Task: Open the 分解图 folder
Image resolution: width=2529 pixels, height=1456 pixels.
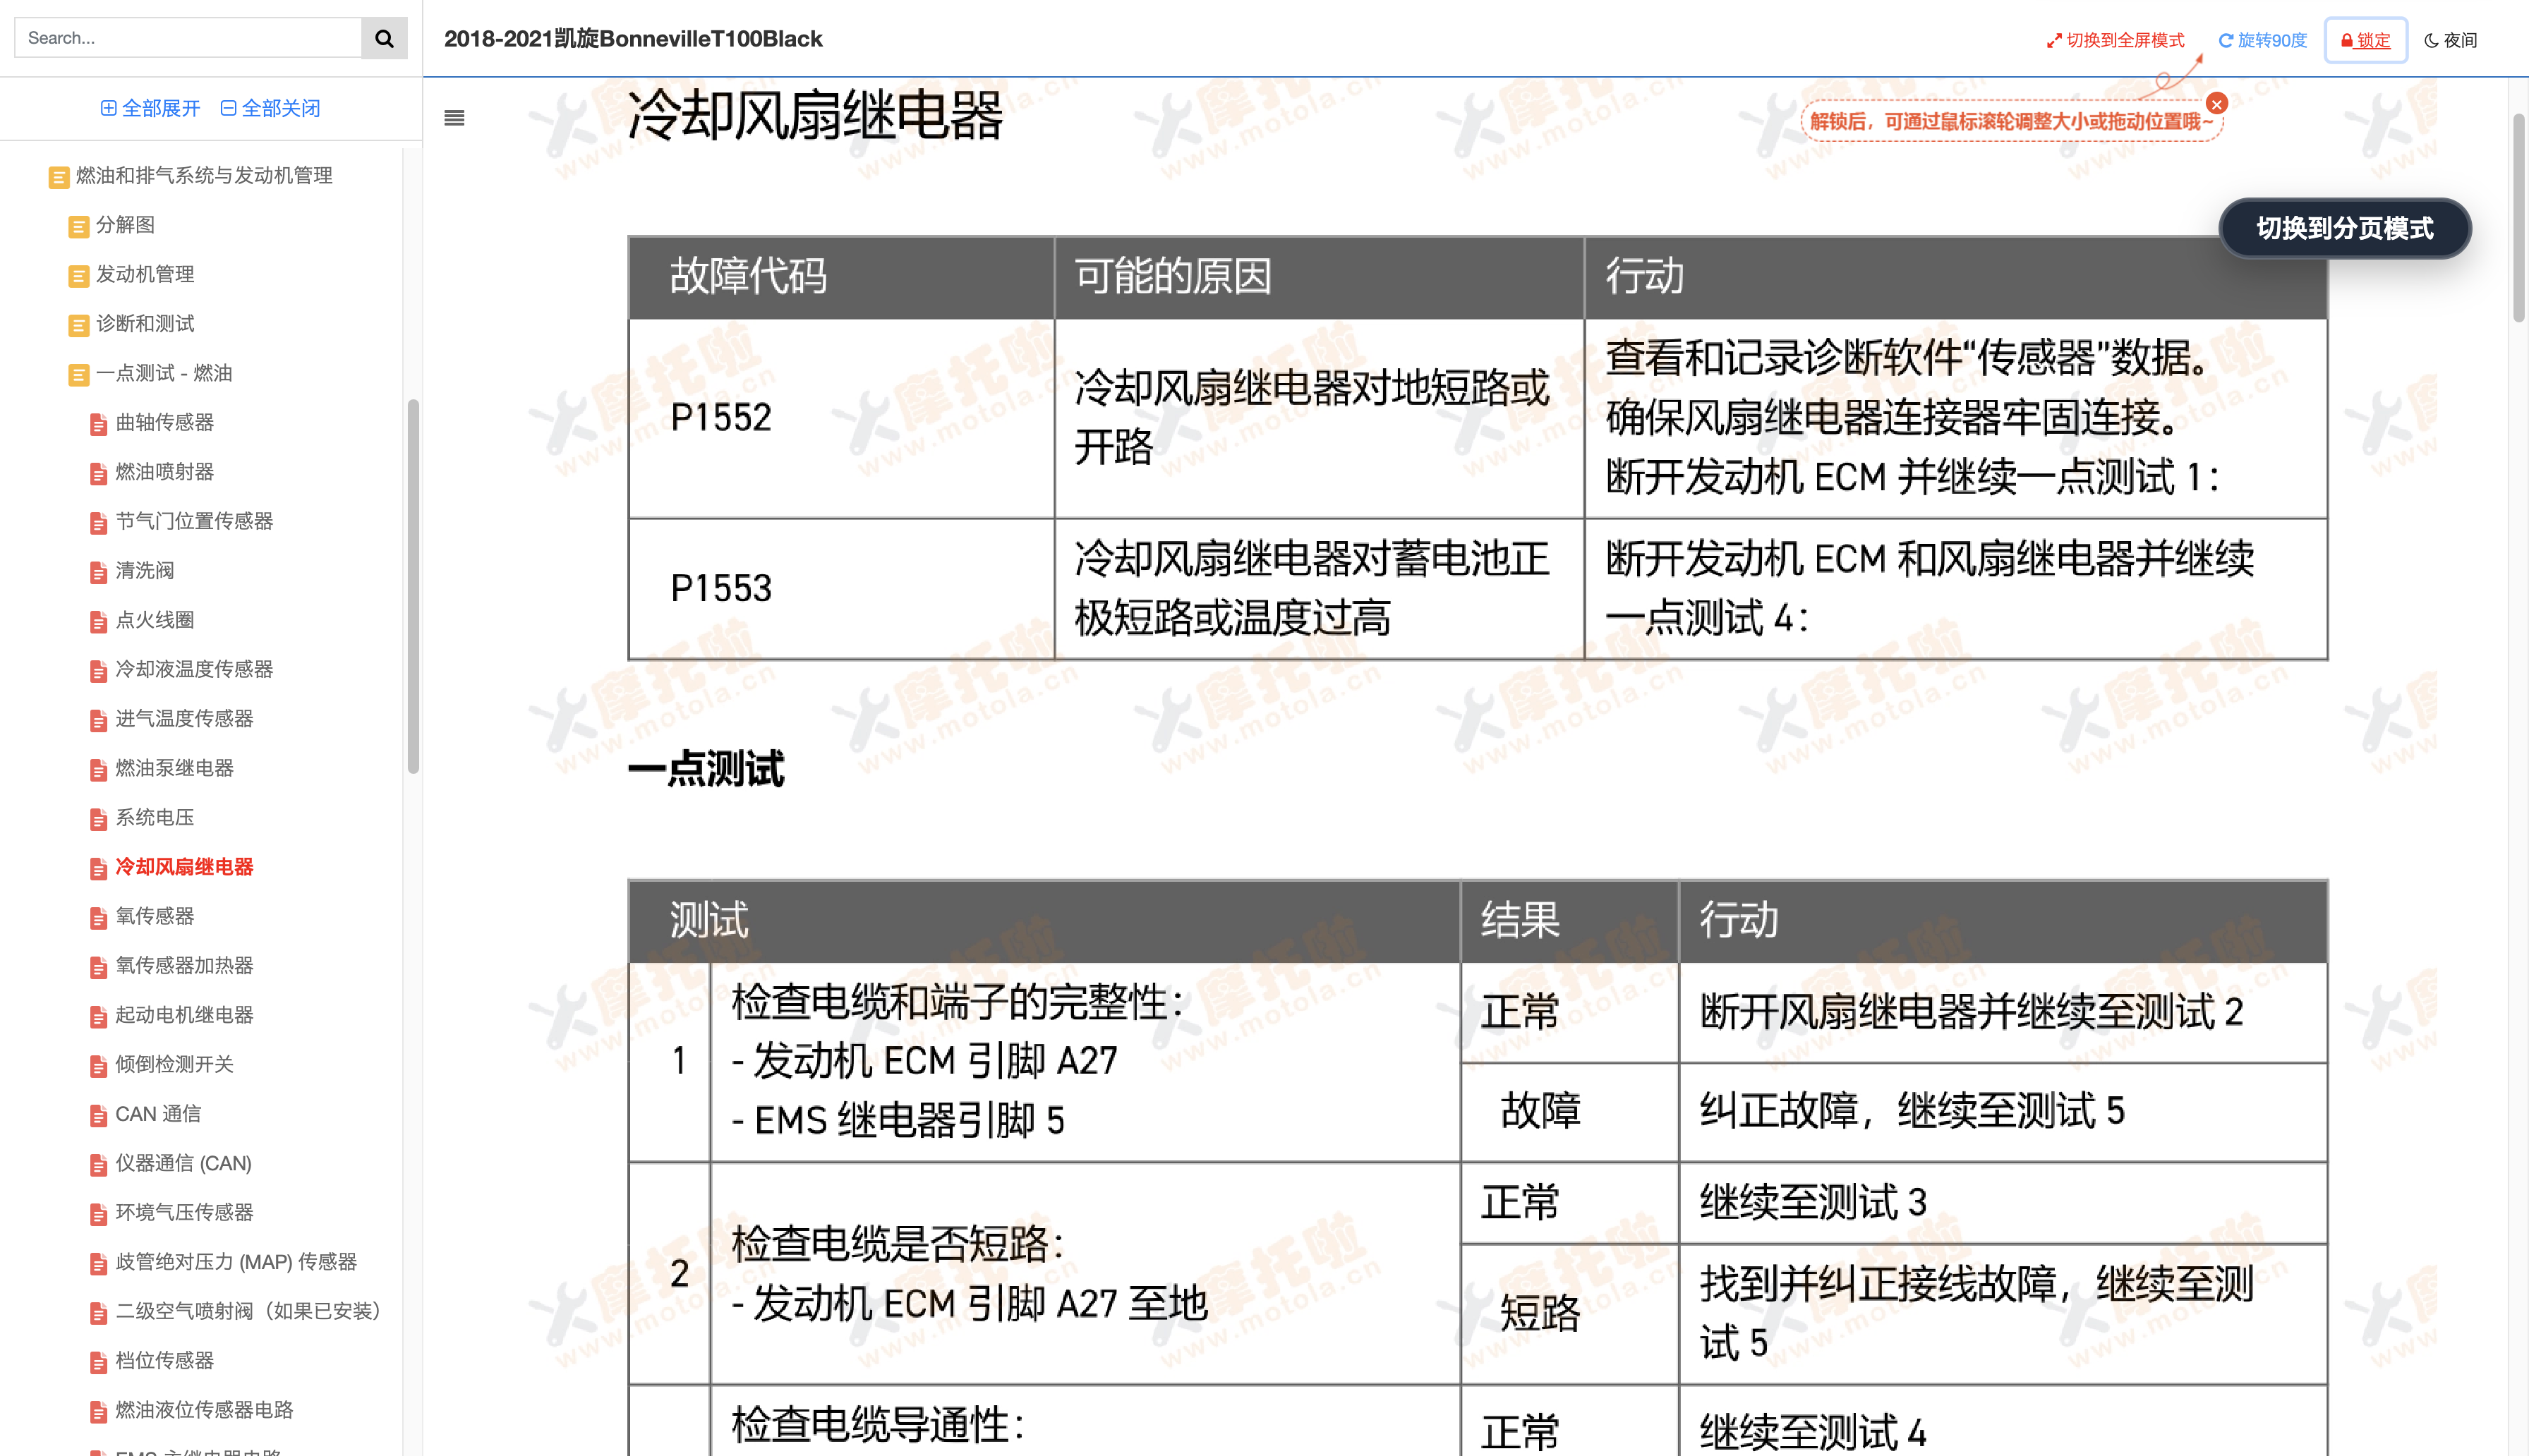Action: pos(111,225)
